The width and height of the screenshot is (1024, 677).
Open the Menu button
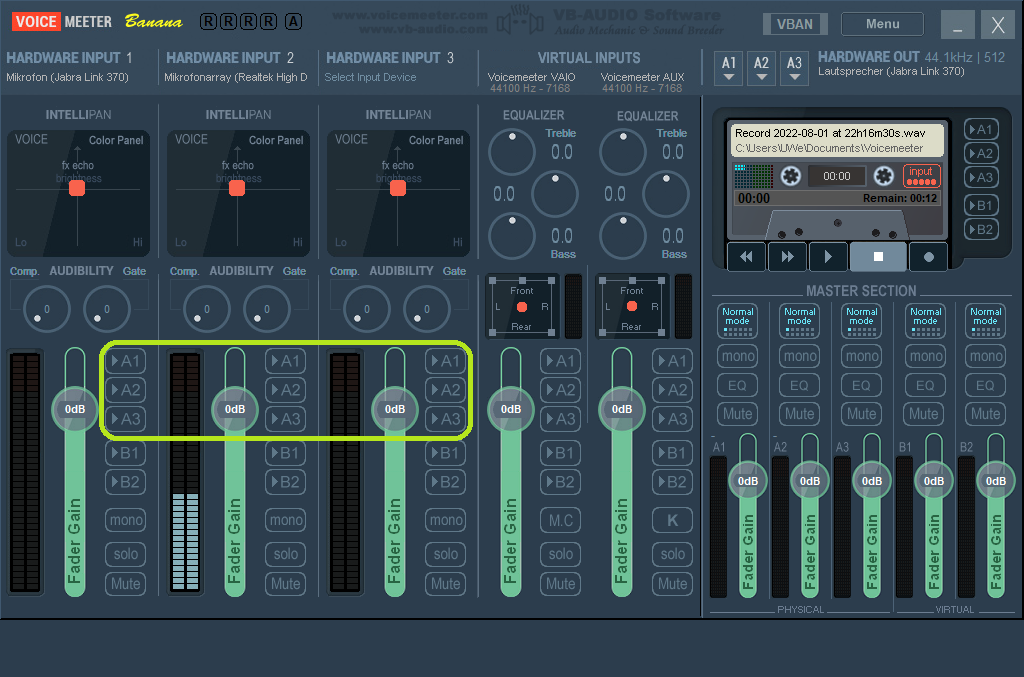point(882,24)
